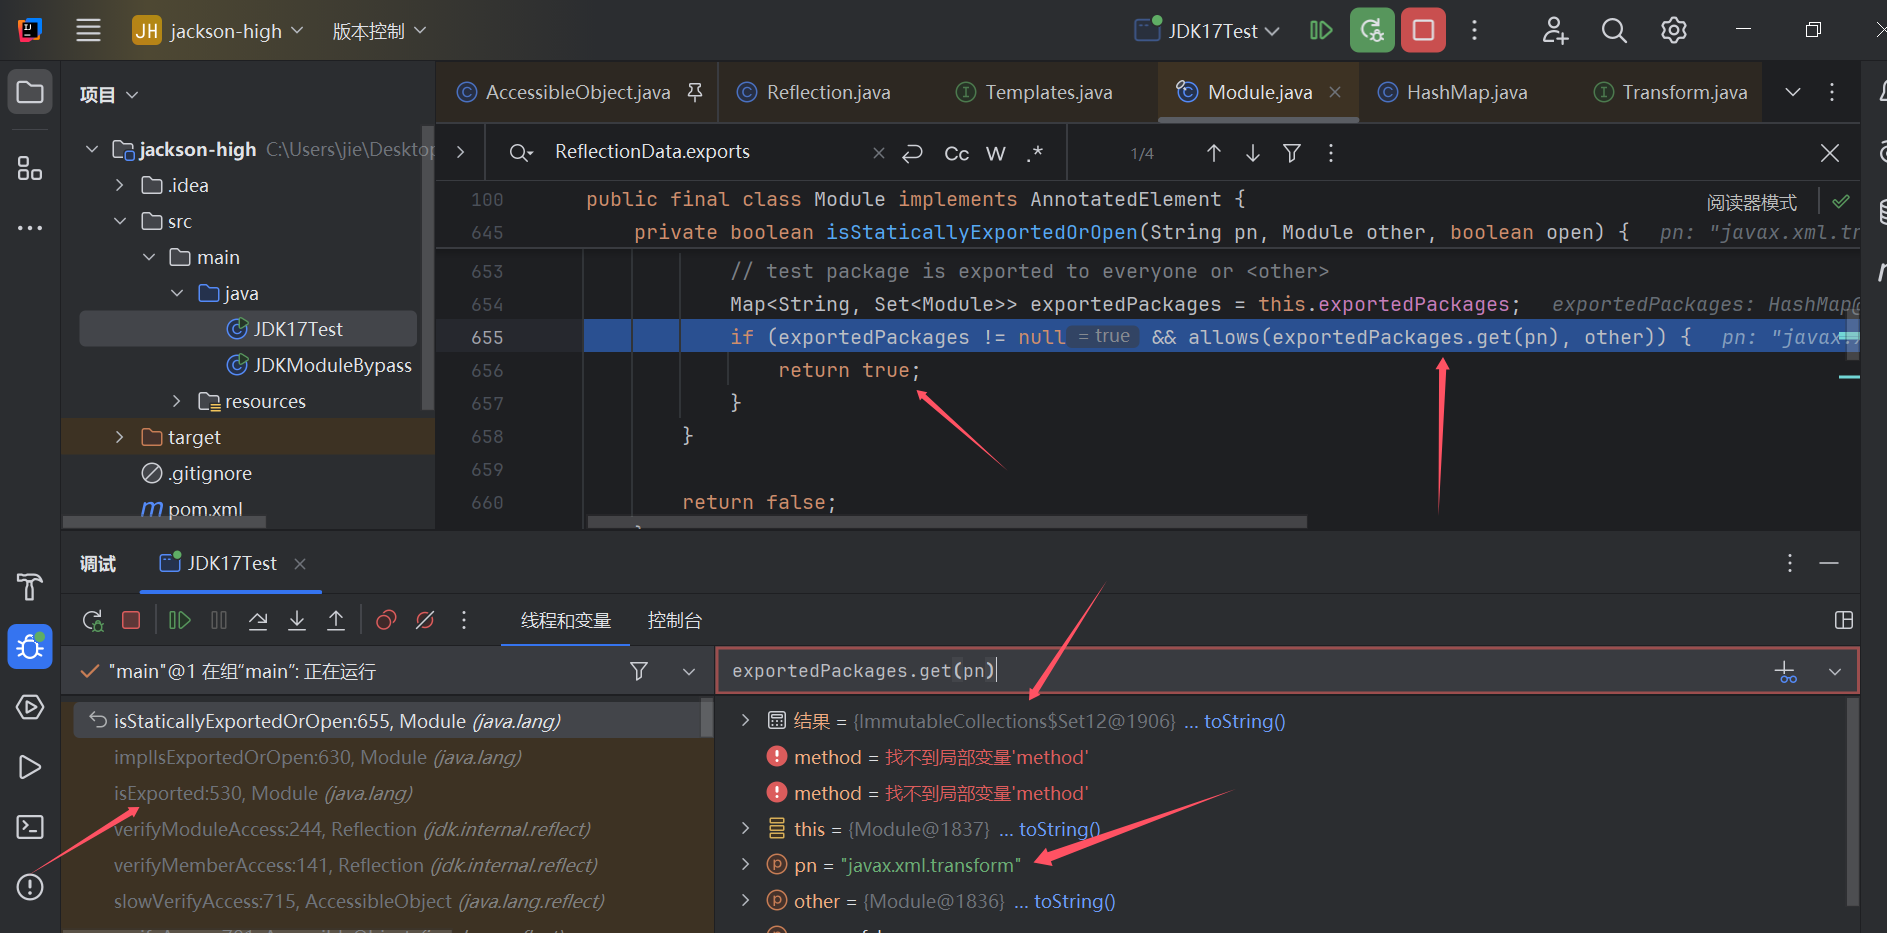The width and height of the screenshot is (1887, 933).
Task: Open more tool windows ellipsis in left sidebar
Action: (x=30, y=228)
